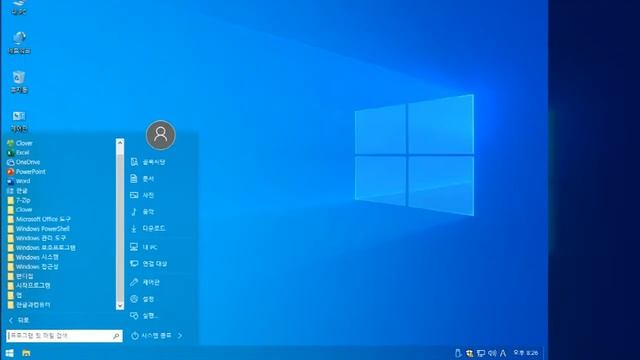This screenshot has width=640, height=360.
Task: Expand the Windows 접근성 folder
Action: 33,267
